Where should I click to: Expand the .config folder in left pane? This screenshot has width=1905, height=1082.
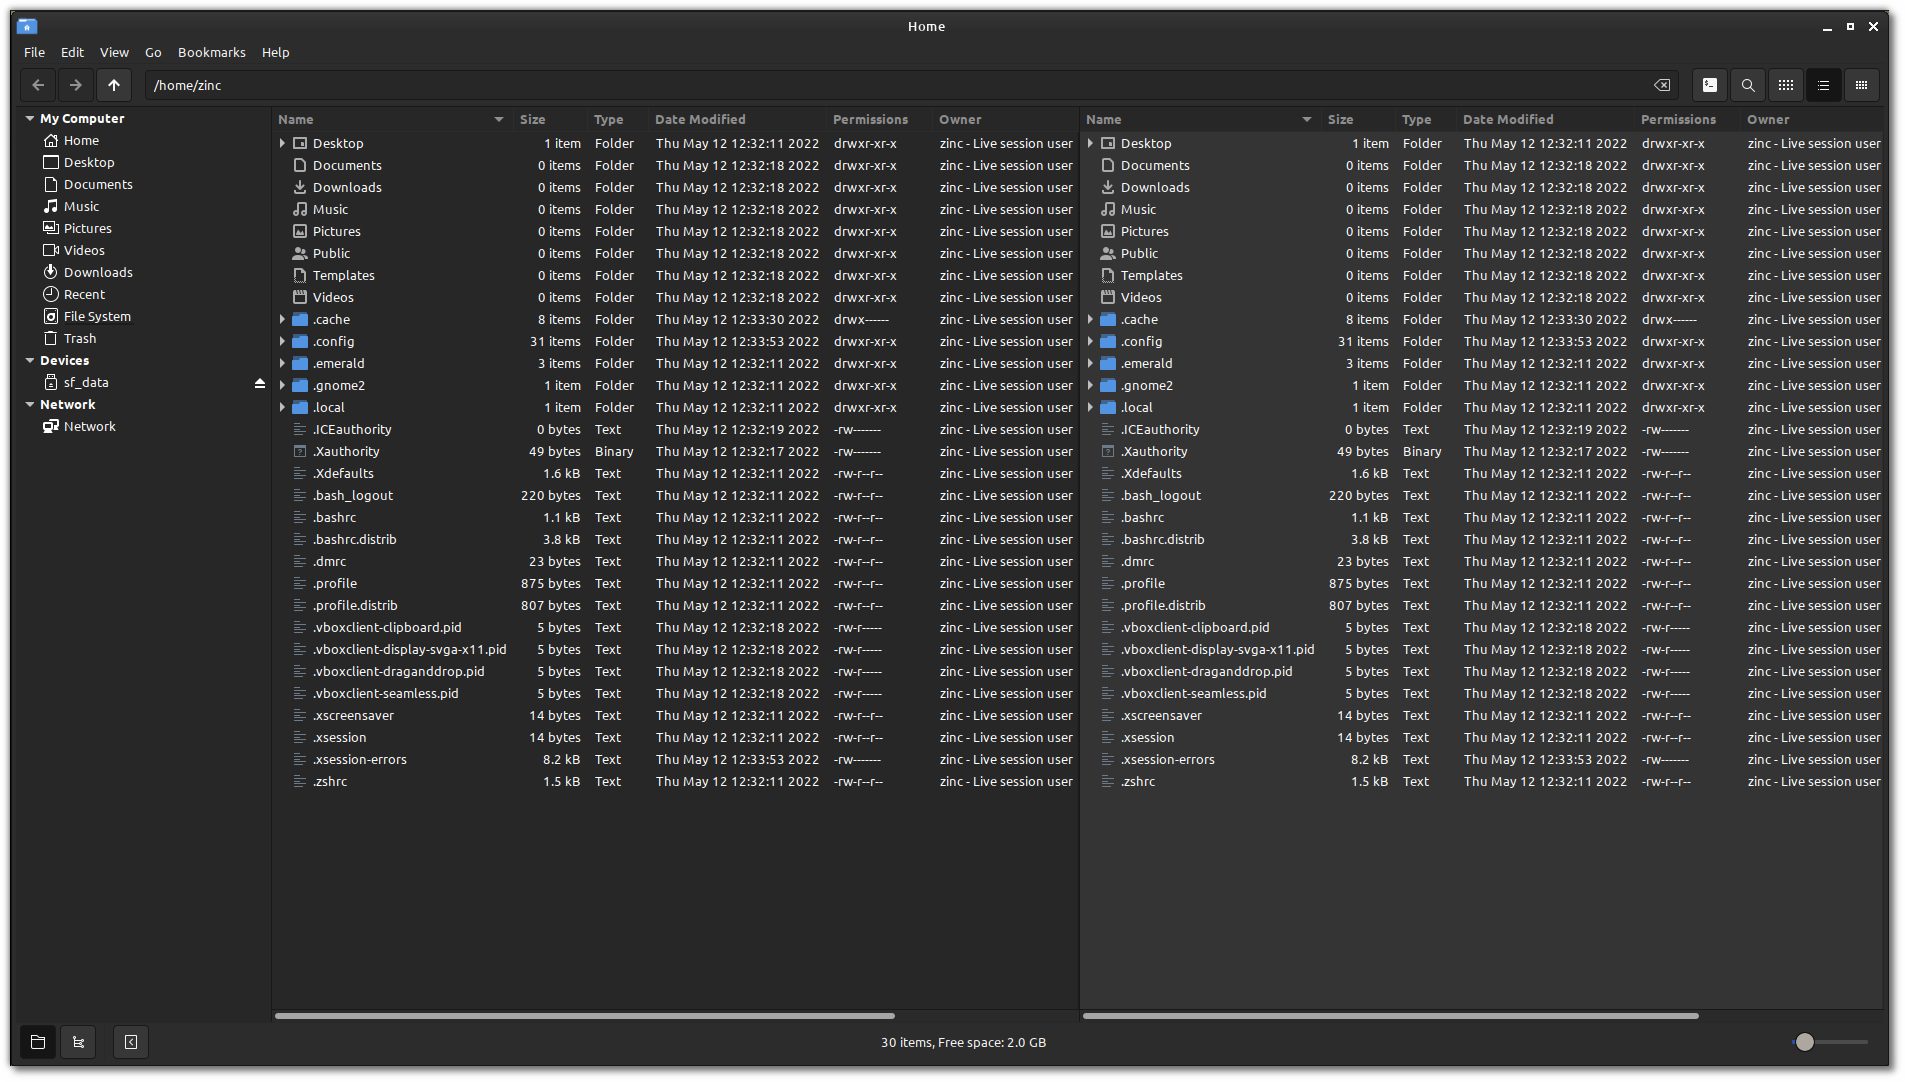(x=282, y=342)
